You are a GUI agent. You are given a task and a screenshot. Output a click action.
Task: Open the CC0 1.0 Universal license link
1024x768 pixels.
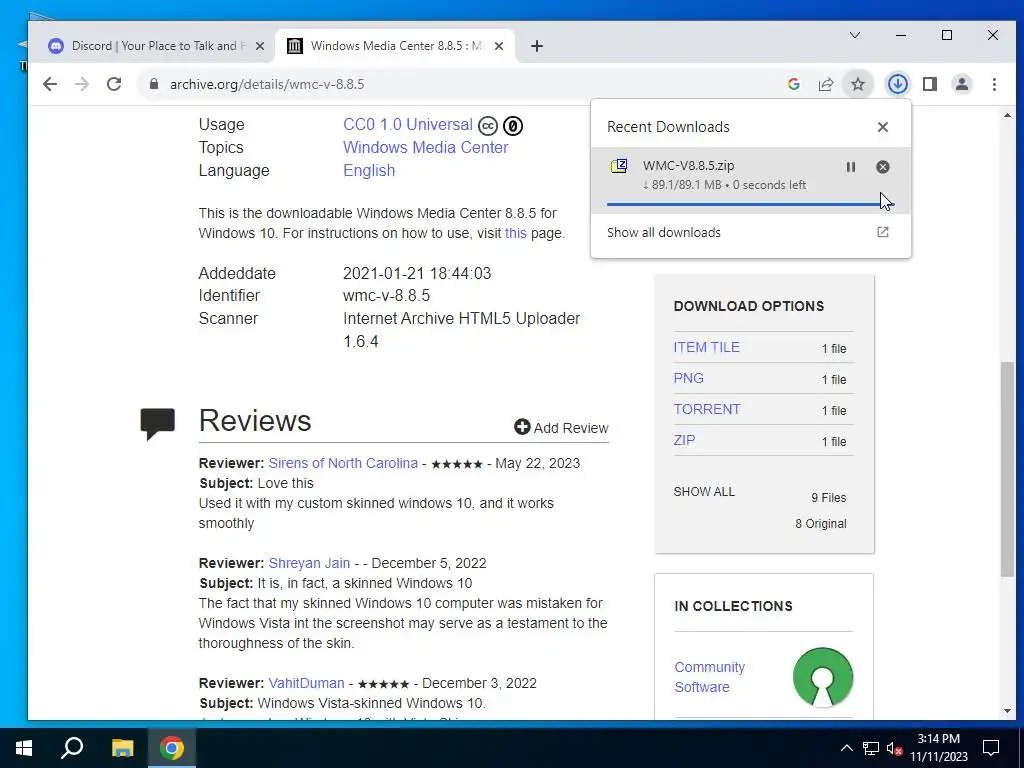408,125
